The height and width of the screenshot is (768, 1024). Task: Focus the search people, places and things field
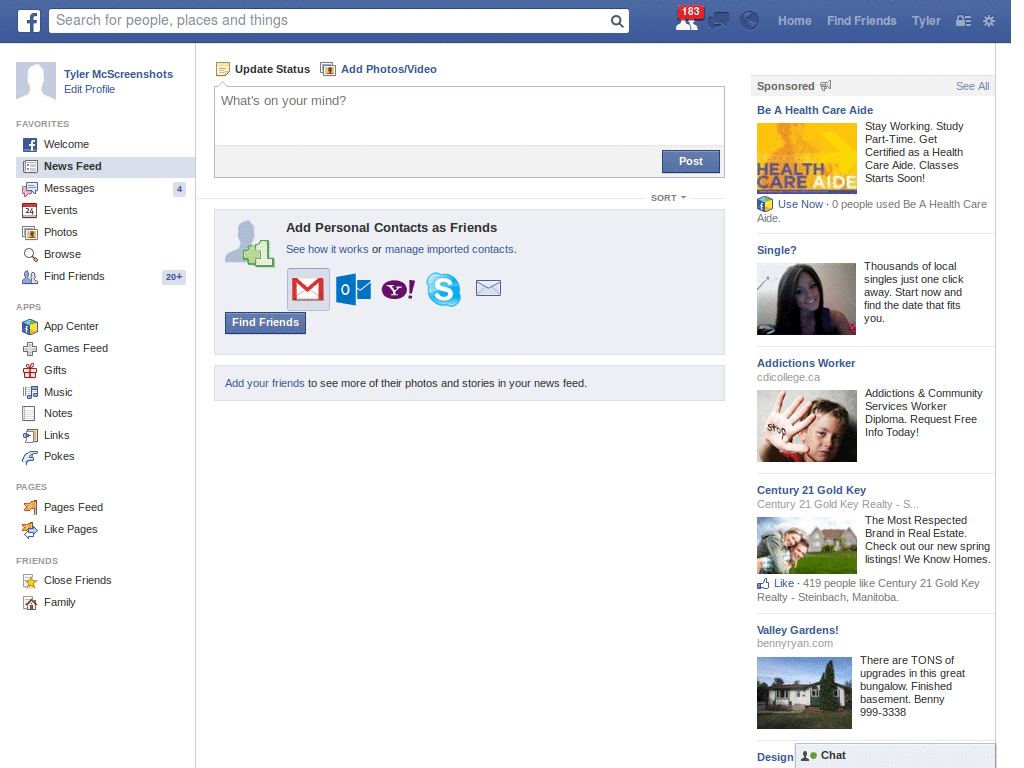(x=330, y=21)
